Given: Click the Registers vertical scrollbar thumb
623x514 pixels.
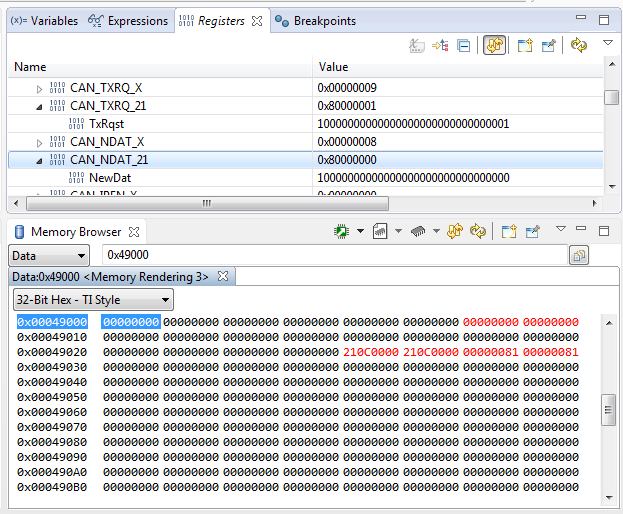Looking at the screenshot, I should (611, 97).
